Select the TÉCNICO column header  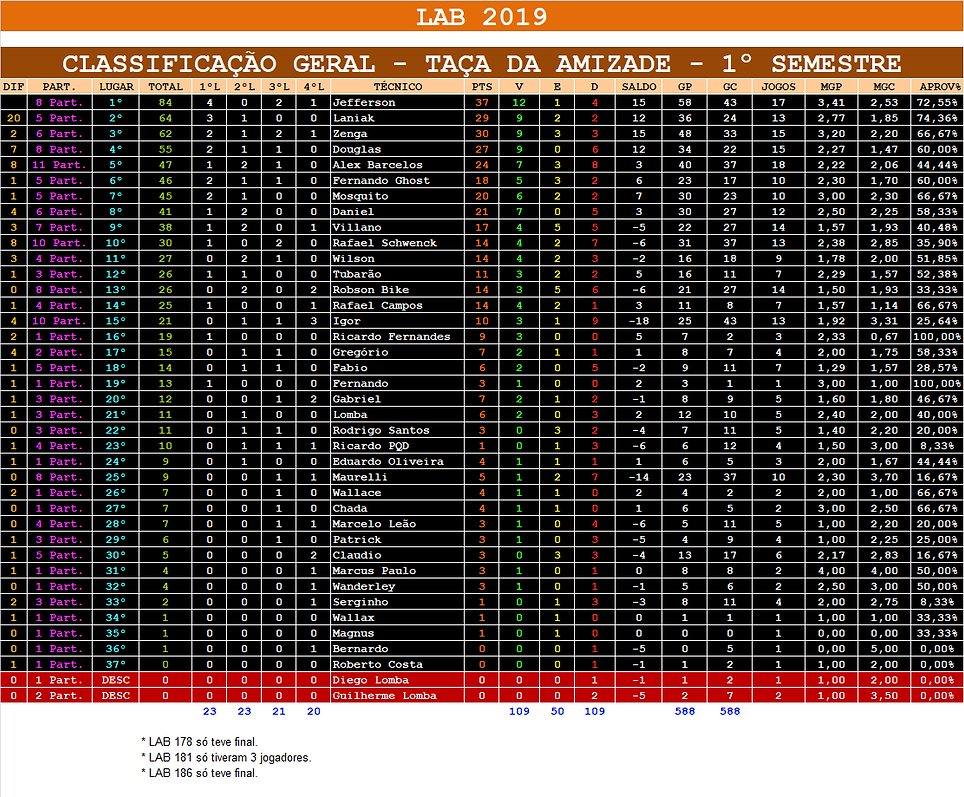coord(398,87)
